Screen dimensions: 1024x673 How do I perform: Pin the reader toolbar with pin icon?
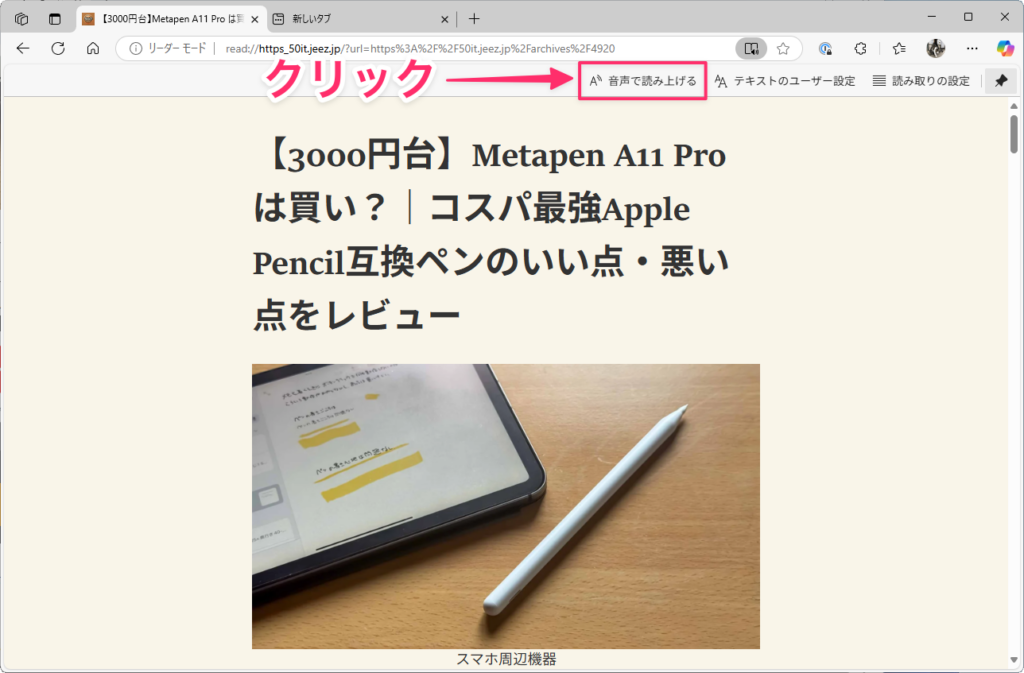(x=1001, y=81)
